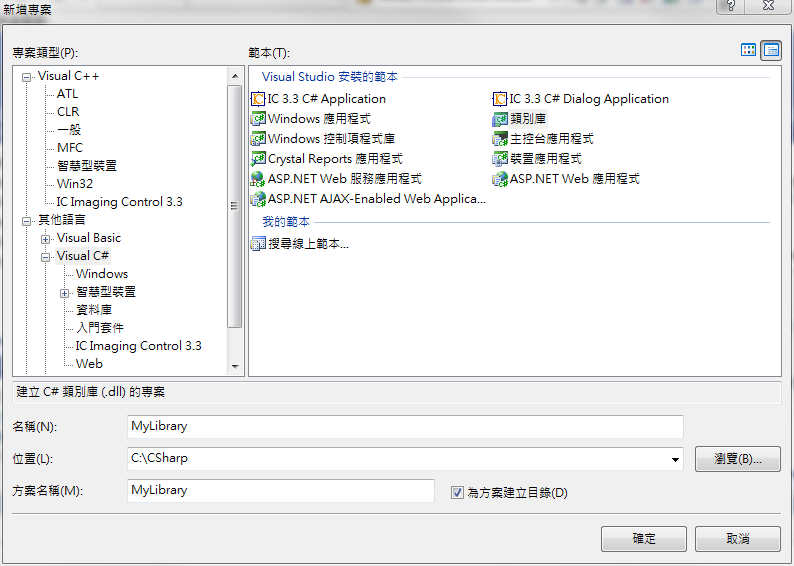Select the IC 3.3 C# Application template icon
Image resolution: width=794 pixels, height=566 pixels.
point(258,99)
